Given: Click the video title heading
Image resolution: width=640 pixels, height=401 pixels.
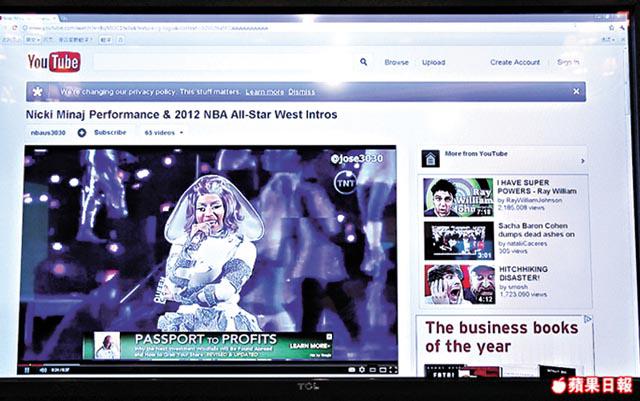Looking at the screenshot, I should coord(181,115).
